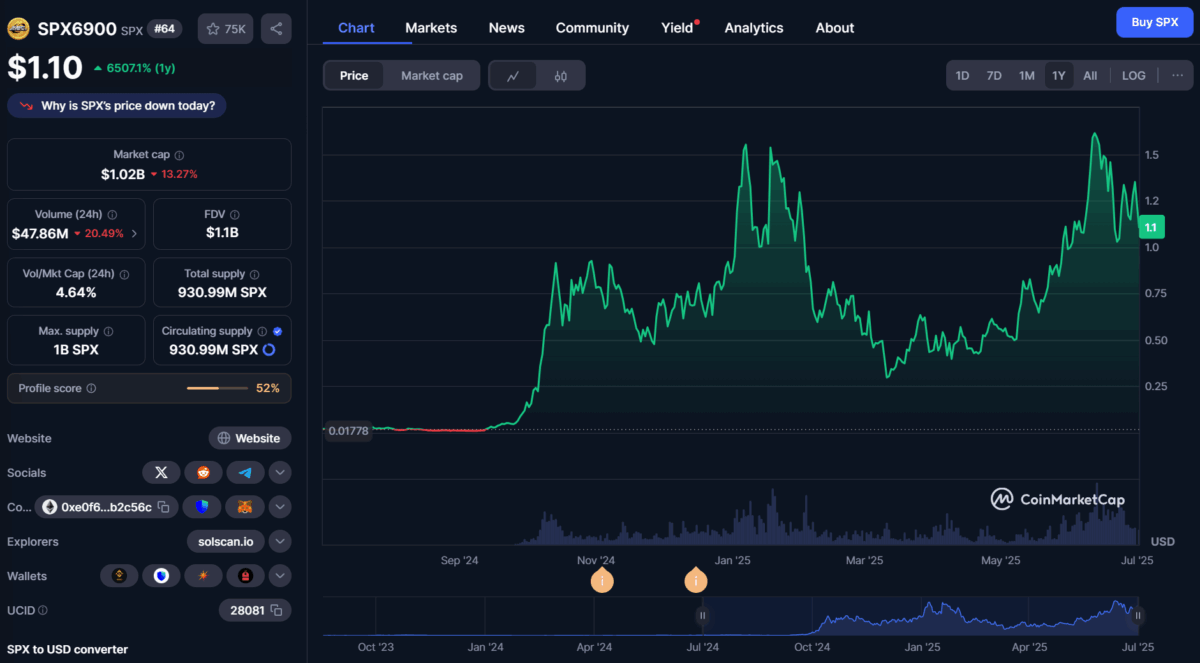Set chart range to All

(x=1090, y=76)
